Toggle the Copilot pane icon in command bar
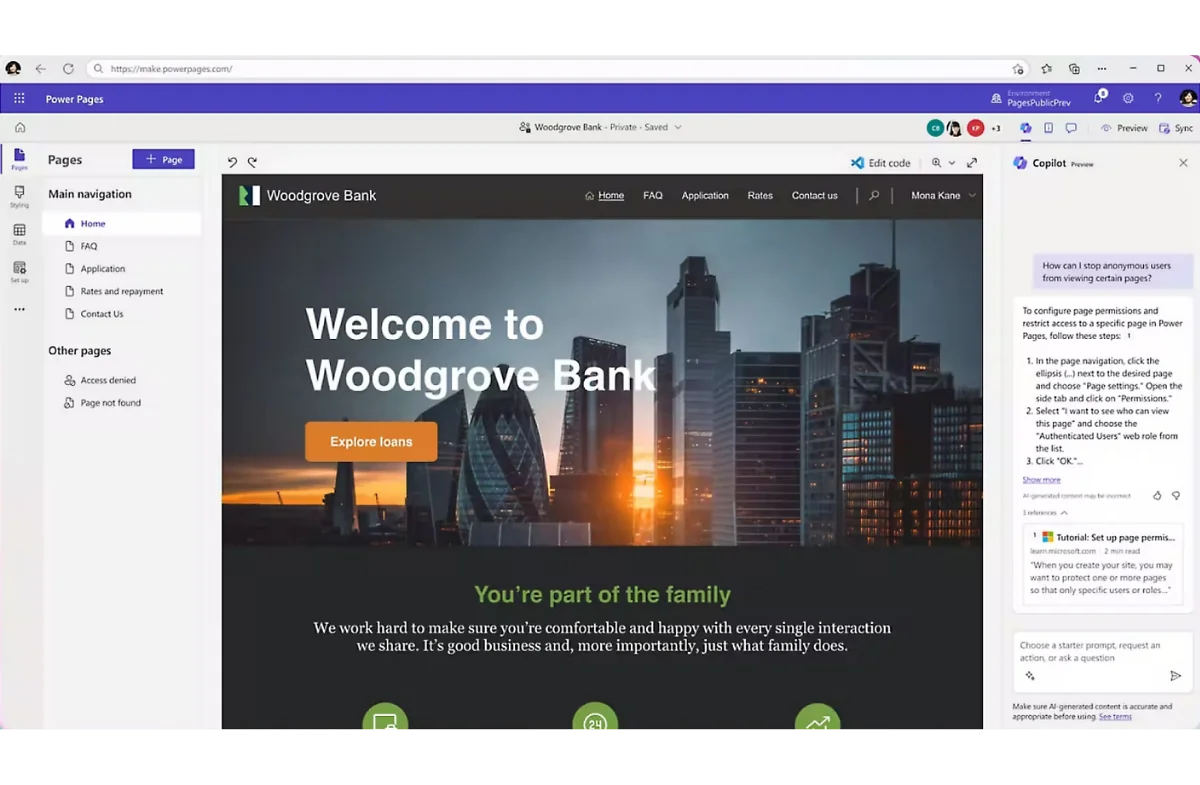 [1025, 128]
